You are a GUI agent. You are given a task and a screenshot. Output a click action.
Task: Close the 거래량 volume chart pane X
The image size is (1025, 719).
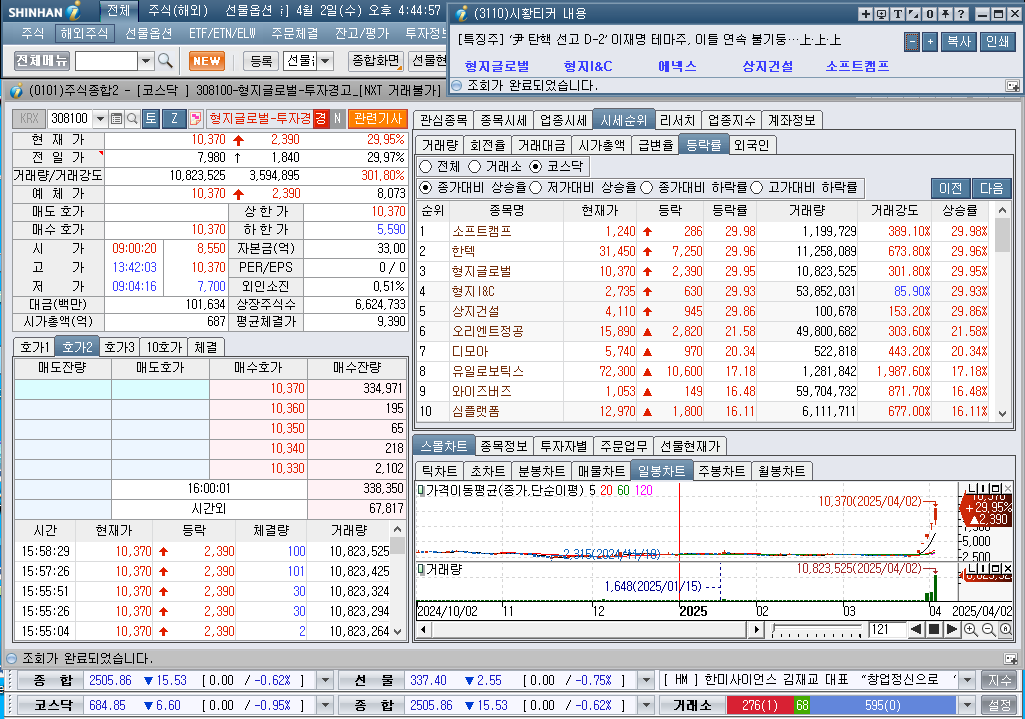click(x=1007, y=568)
